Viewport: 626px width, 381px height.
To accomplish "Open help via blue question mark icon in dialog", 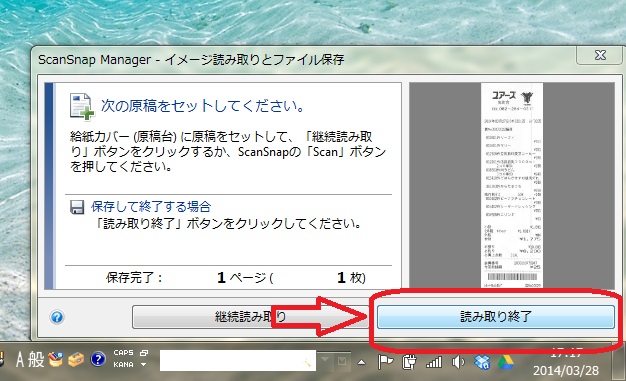I will [57, 317].
